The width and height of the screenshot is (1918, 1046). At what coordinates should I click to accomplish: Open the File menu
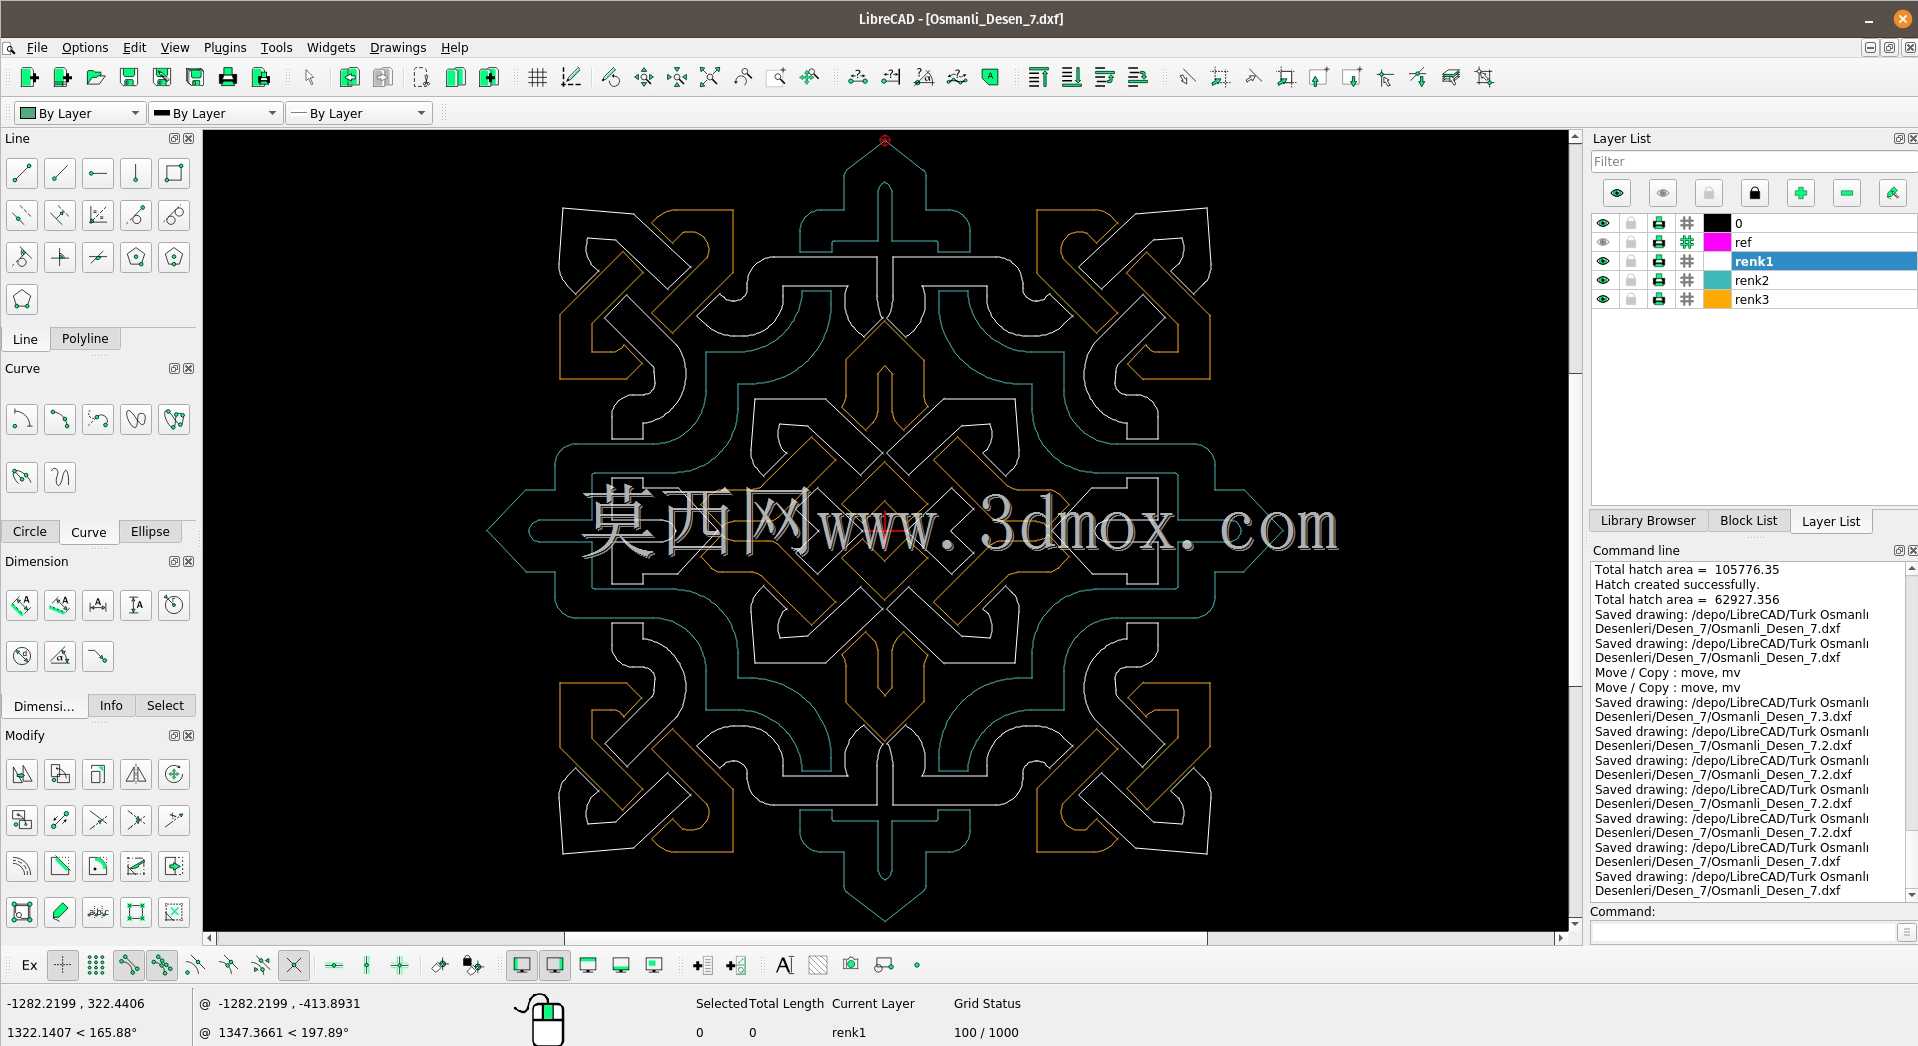[x=37, y=47]
